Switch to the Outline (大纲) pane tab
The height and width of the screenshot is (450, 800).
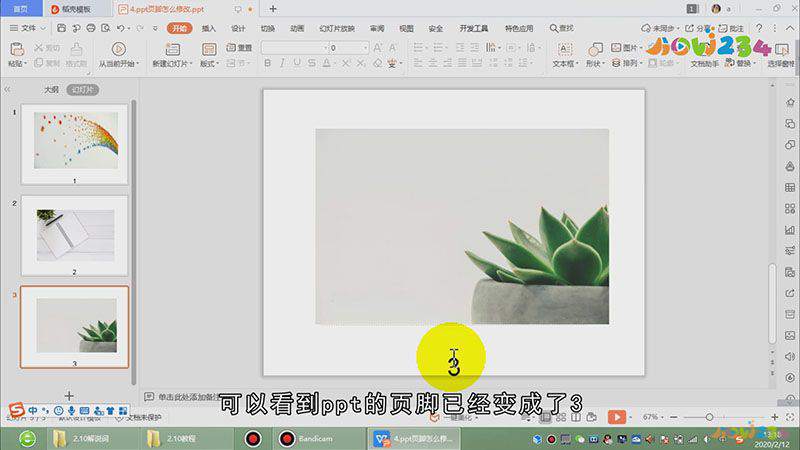coord(51,90)
